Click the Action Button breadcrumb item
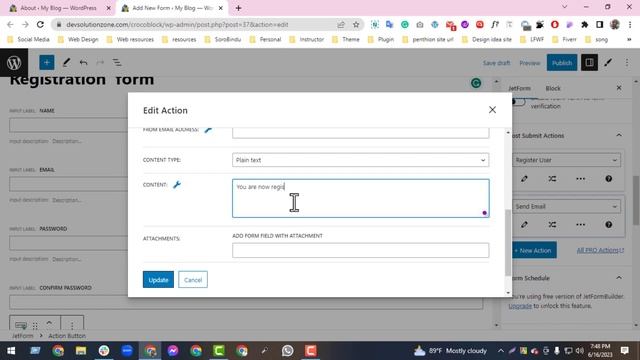 point(67,336)
